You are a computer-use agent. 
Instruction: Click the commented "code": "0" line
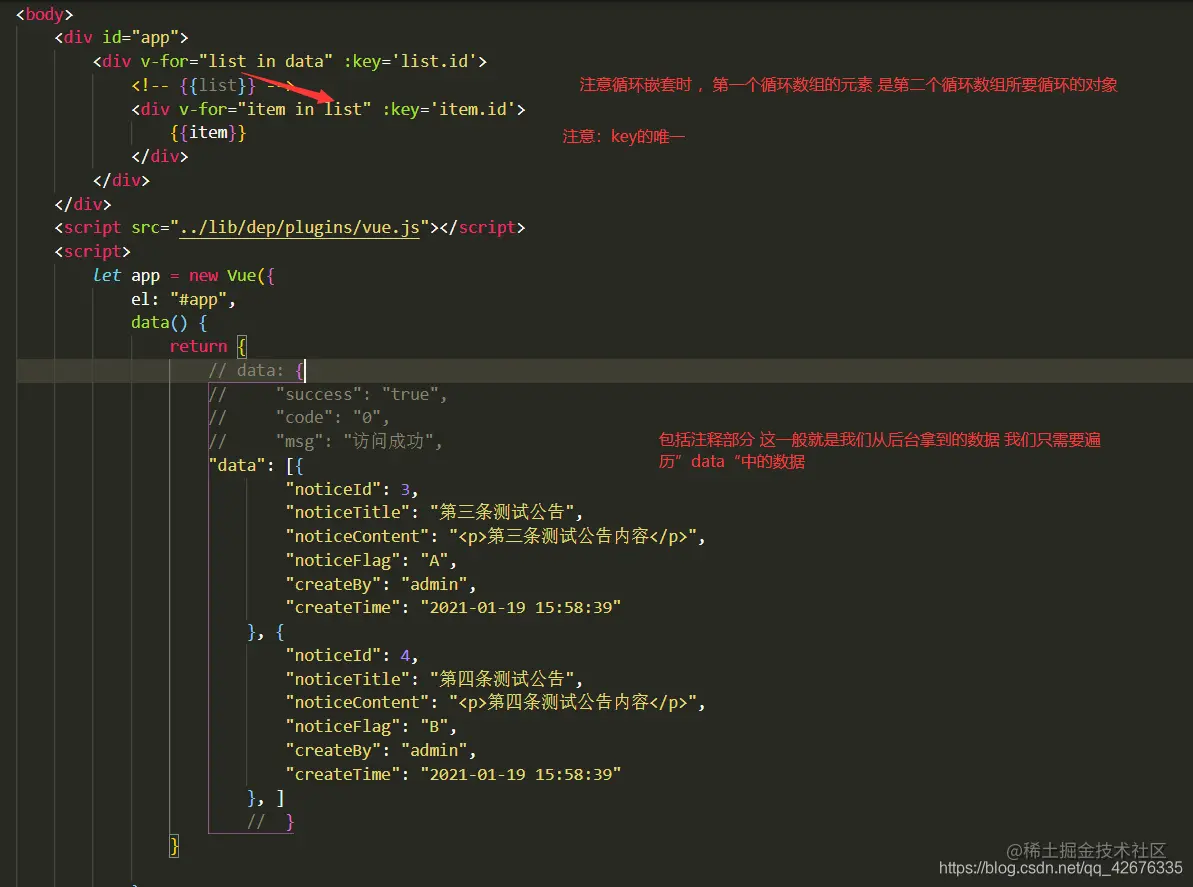(x=299, y=418)
